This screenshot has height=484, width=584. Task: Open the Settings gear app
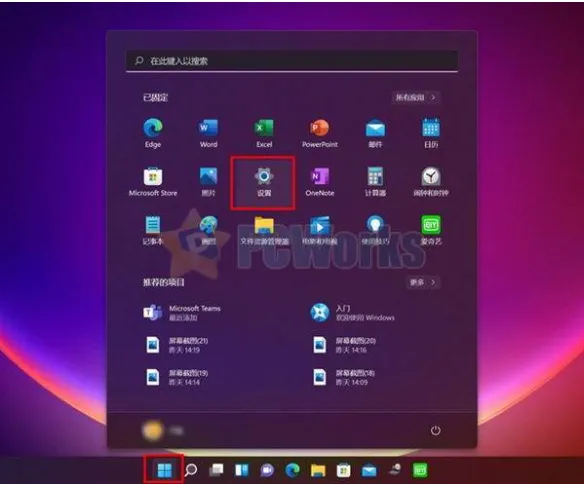click(x=264, y=182)
